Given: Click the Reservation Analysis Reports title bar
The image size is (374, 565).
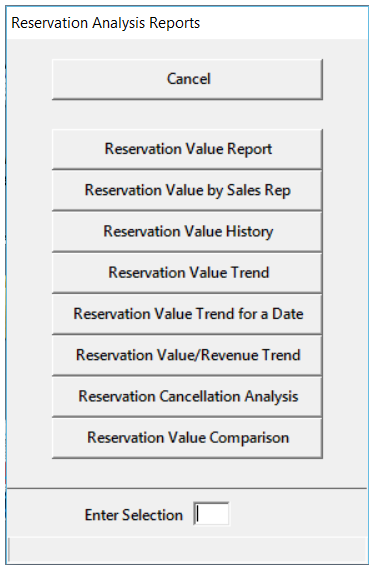Looking at the screenshot, I should point(187,23).
